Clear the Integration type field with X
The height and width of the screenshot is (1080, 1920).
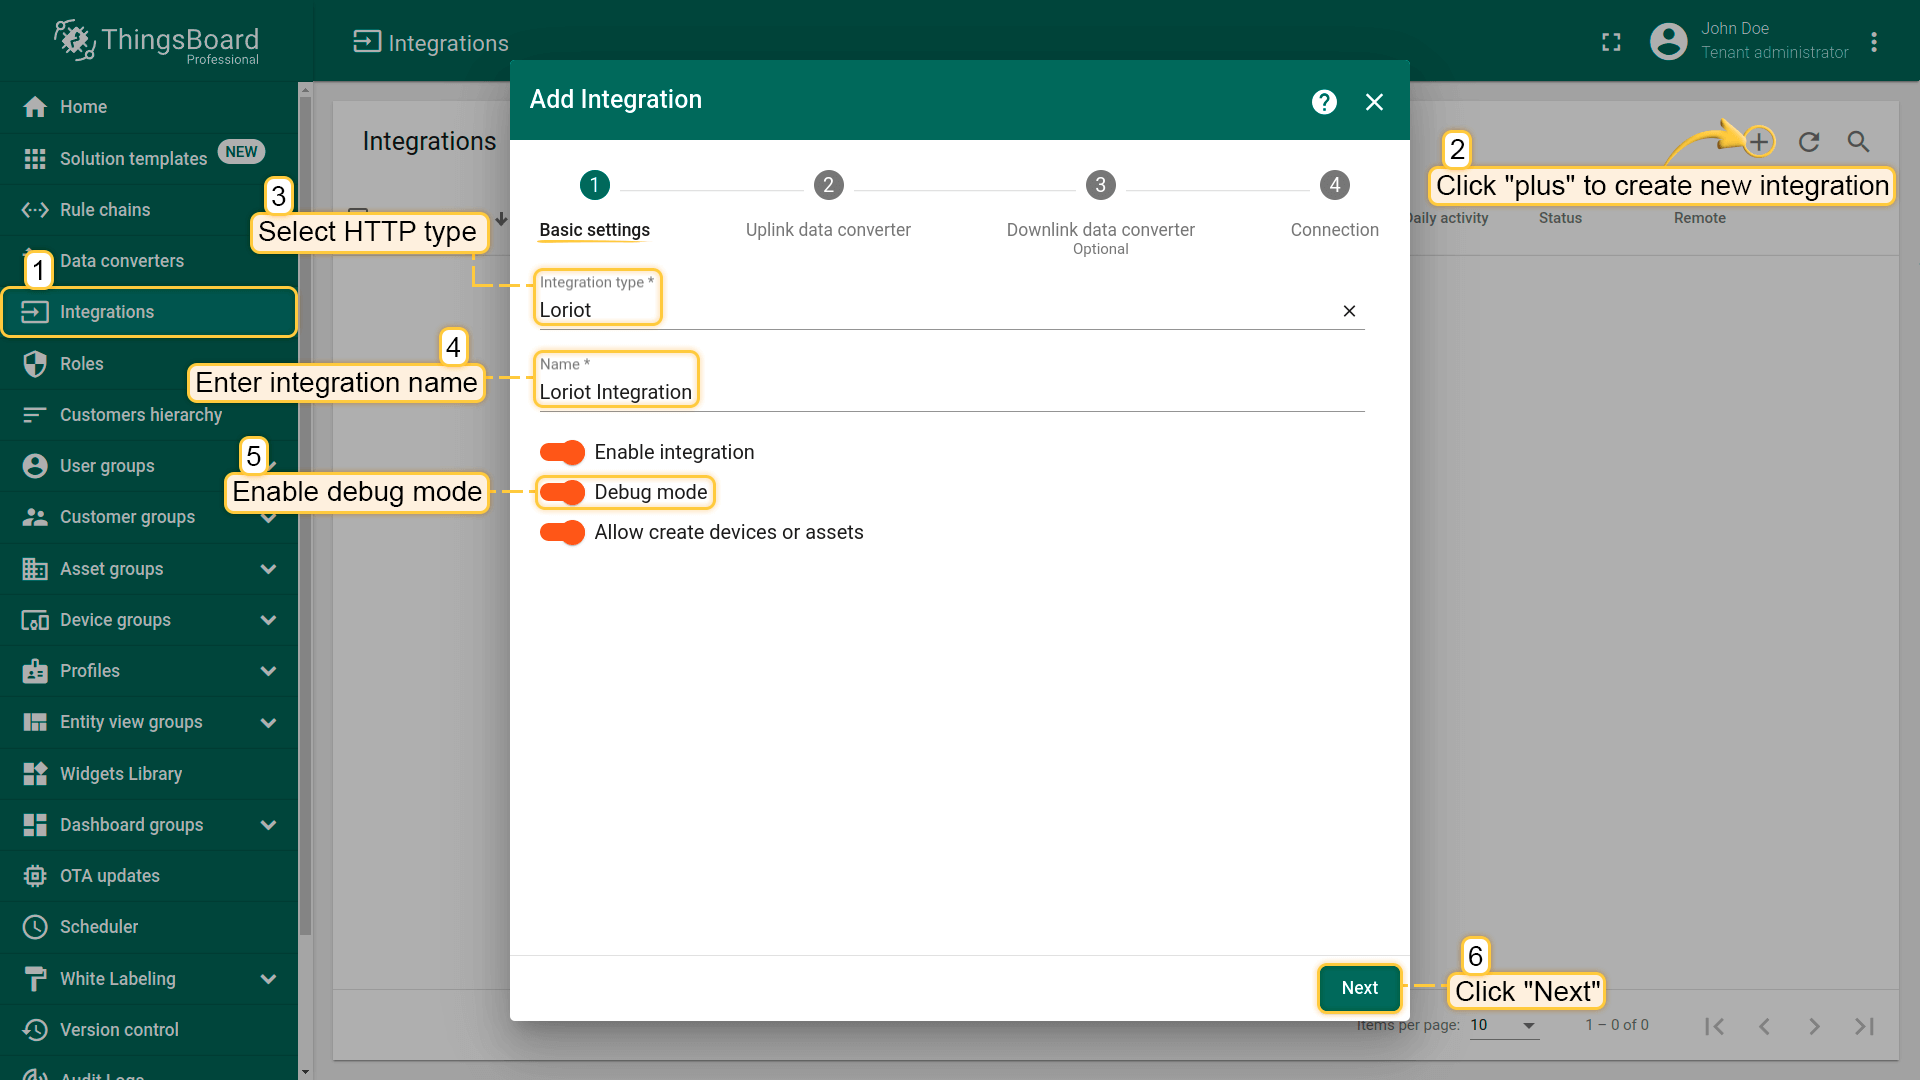[x=1349, y=311]
